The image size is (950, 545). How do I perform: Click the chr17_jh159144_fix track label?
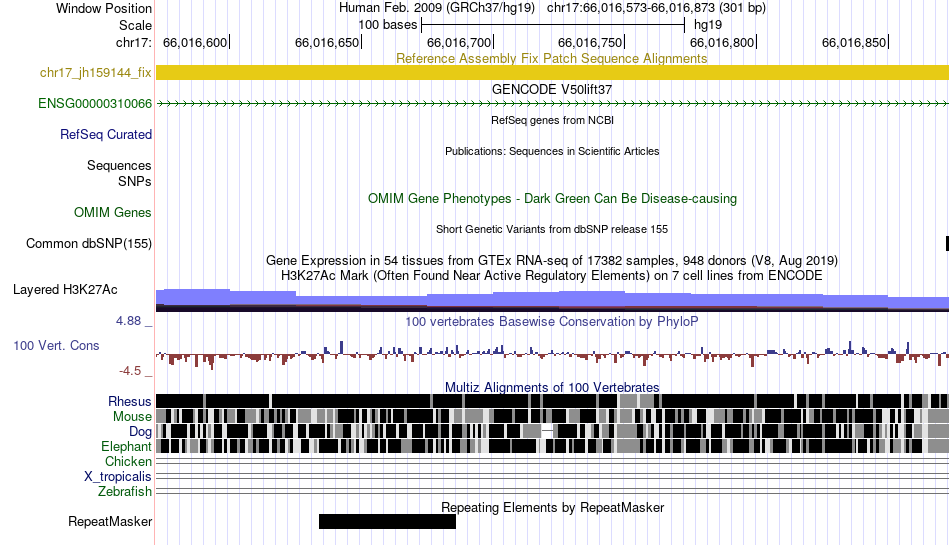tap(95, 73)
